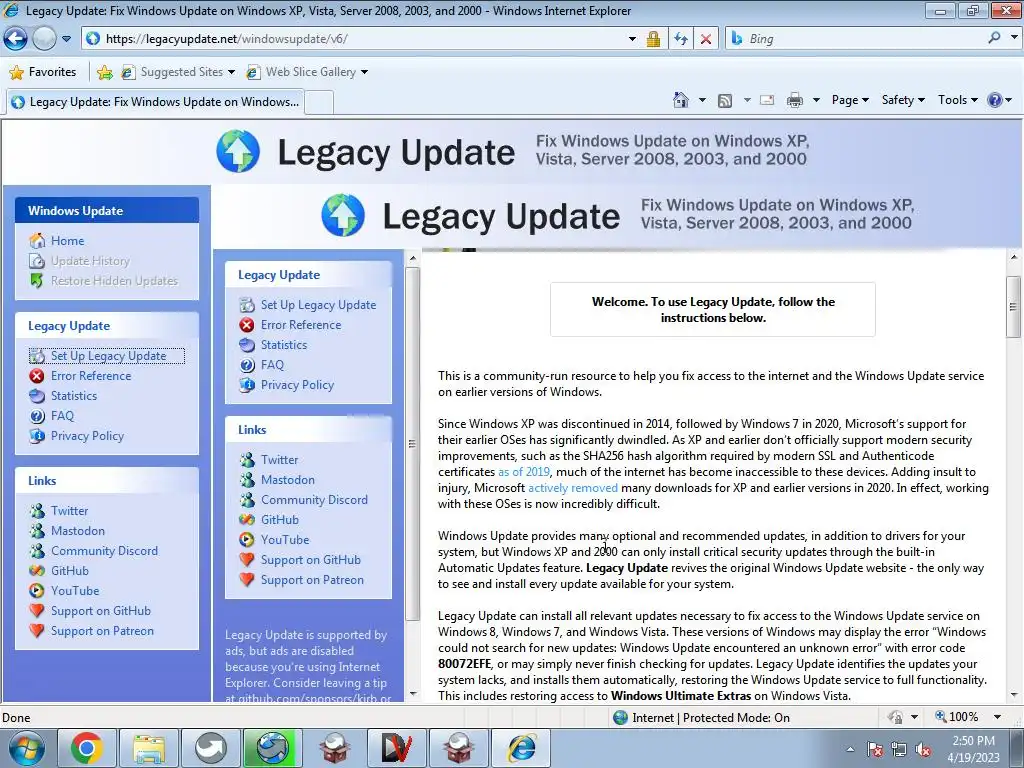Click inner sidebar vertical scrollbar thumb
The height and width of the screenshot is (768, 1024).
coord(413,444)
